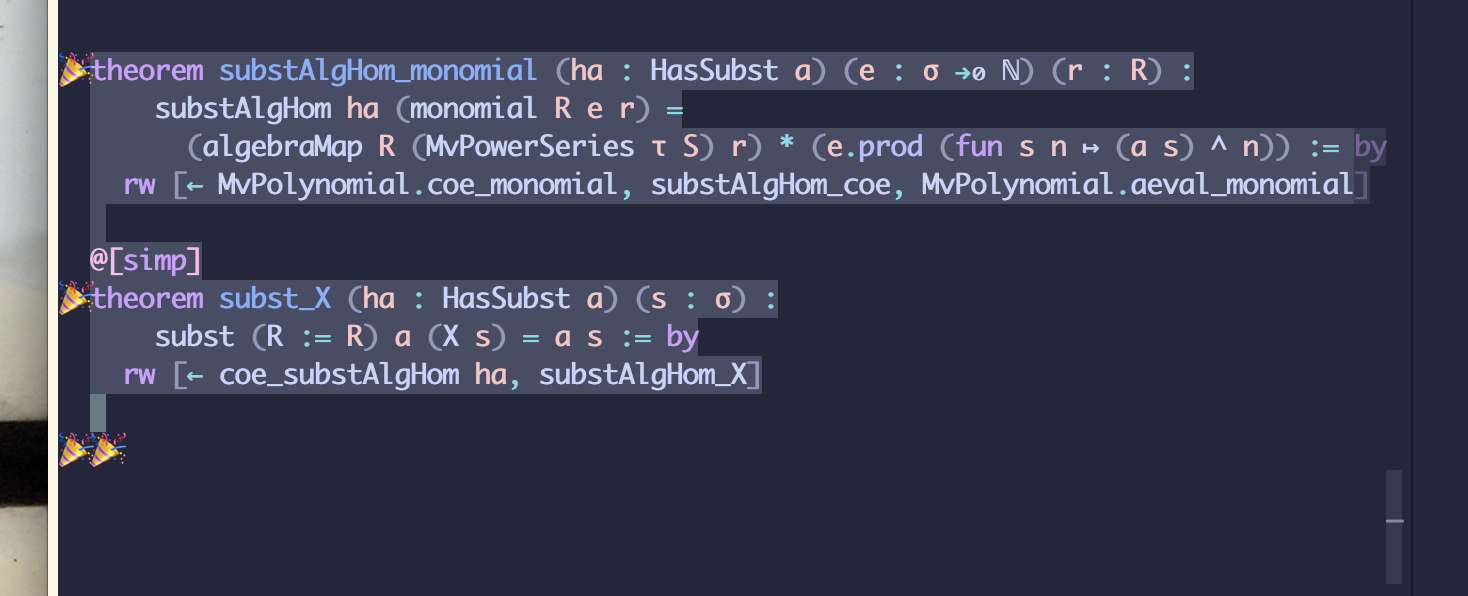The width and height of the screenshot is (1468, 596).
Task: Click the subst_X theorem name
Action: pos(275,298)
